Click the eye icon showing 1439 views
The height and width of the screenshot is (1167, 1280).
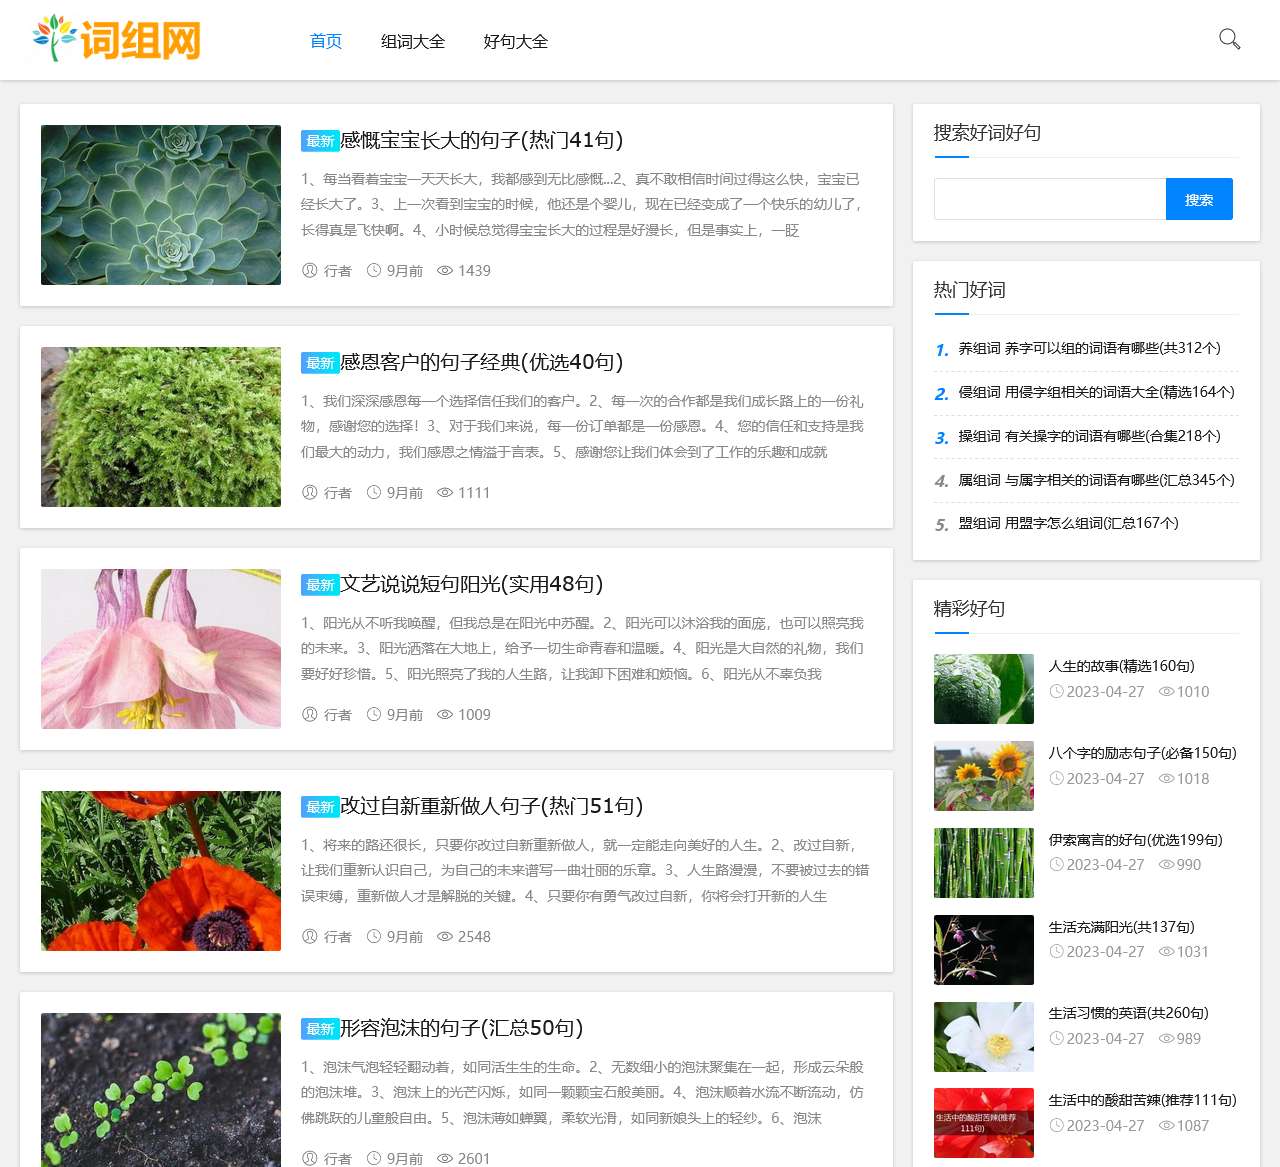pyautogui.click(x=444, y=270)
